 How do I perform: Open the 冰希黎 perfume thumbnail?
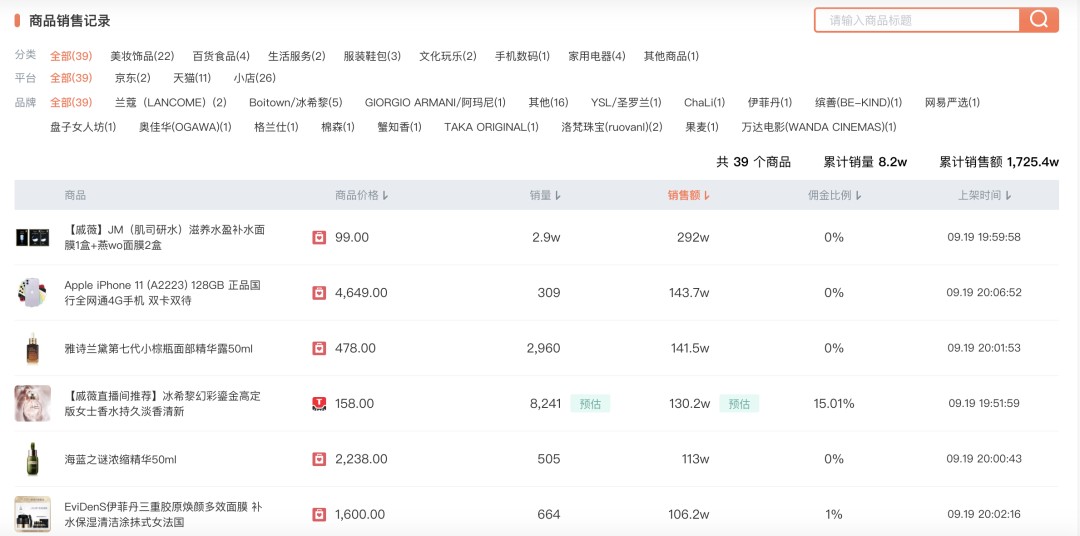(32, 404)
